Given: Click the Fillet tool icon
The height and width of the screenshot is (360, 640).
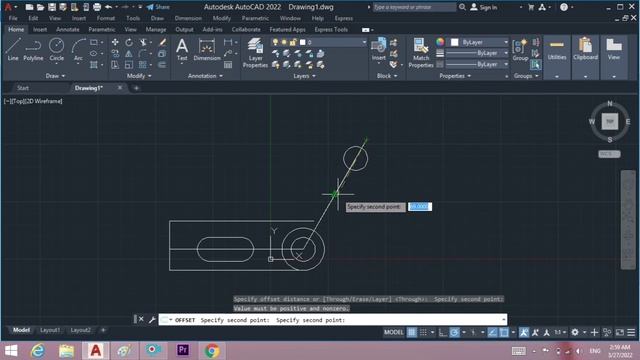Looking at the screenshot, I should [142, 53].
